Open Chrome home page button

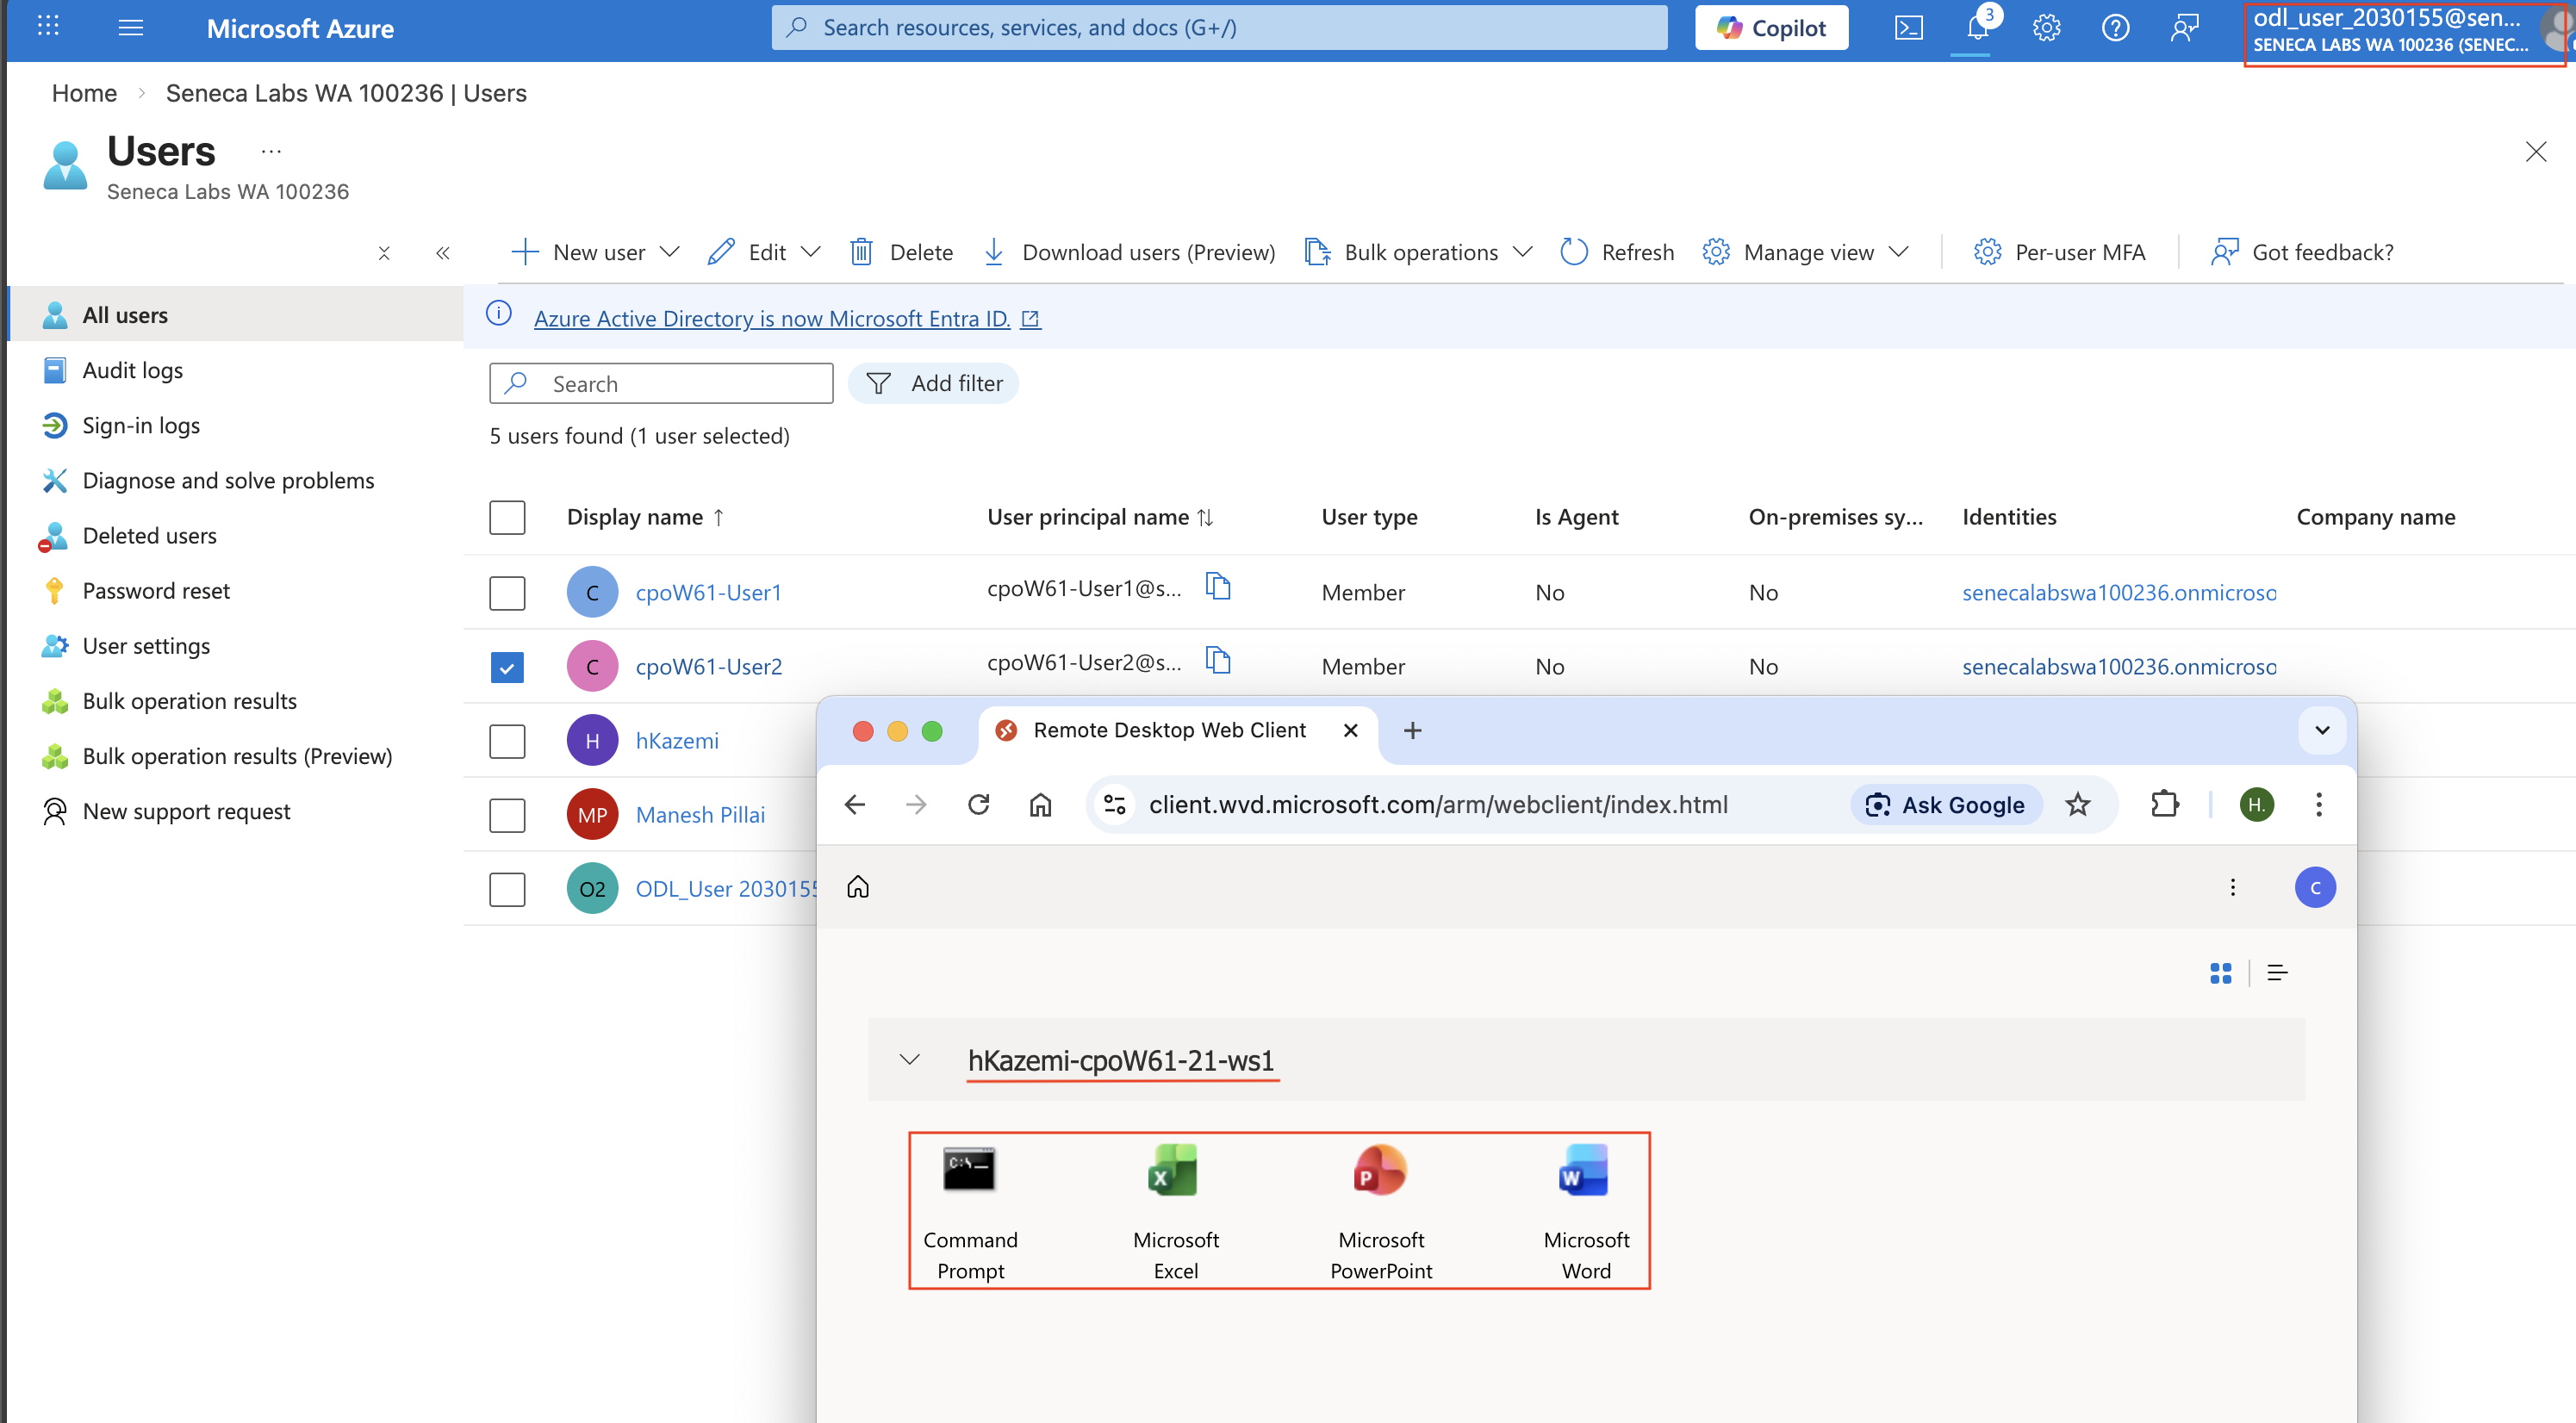pos(1040,805)
